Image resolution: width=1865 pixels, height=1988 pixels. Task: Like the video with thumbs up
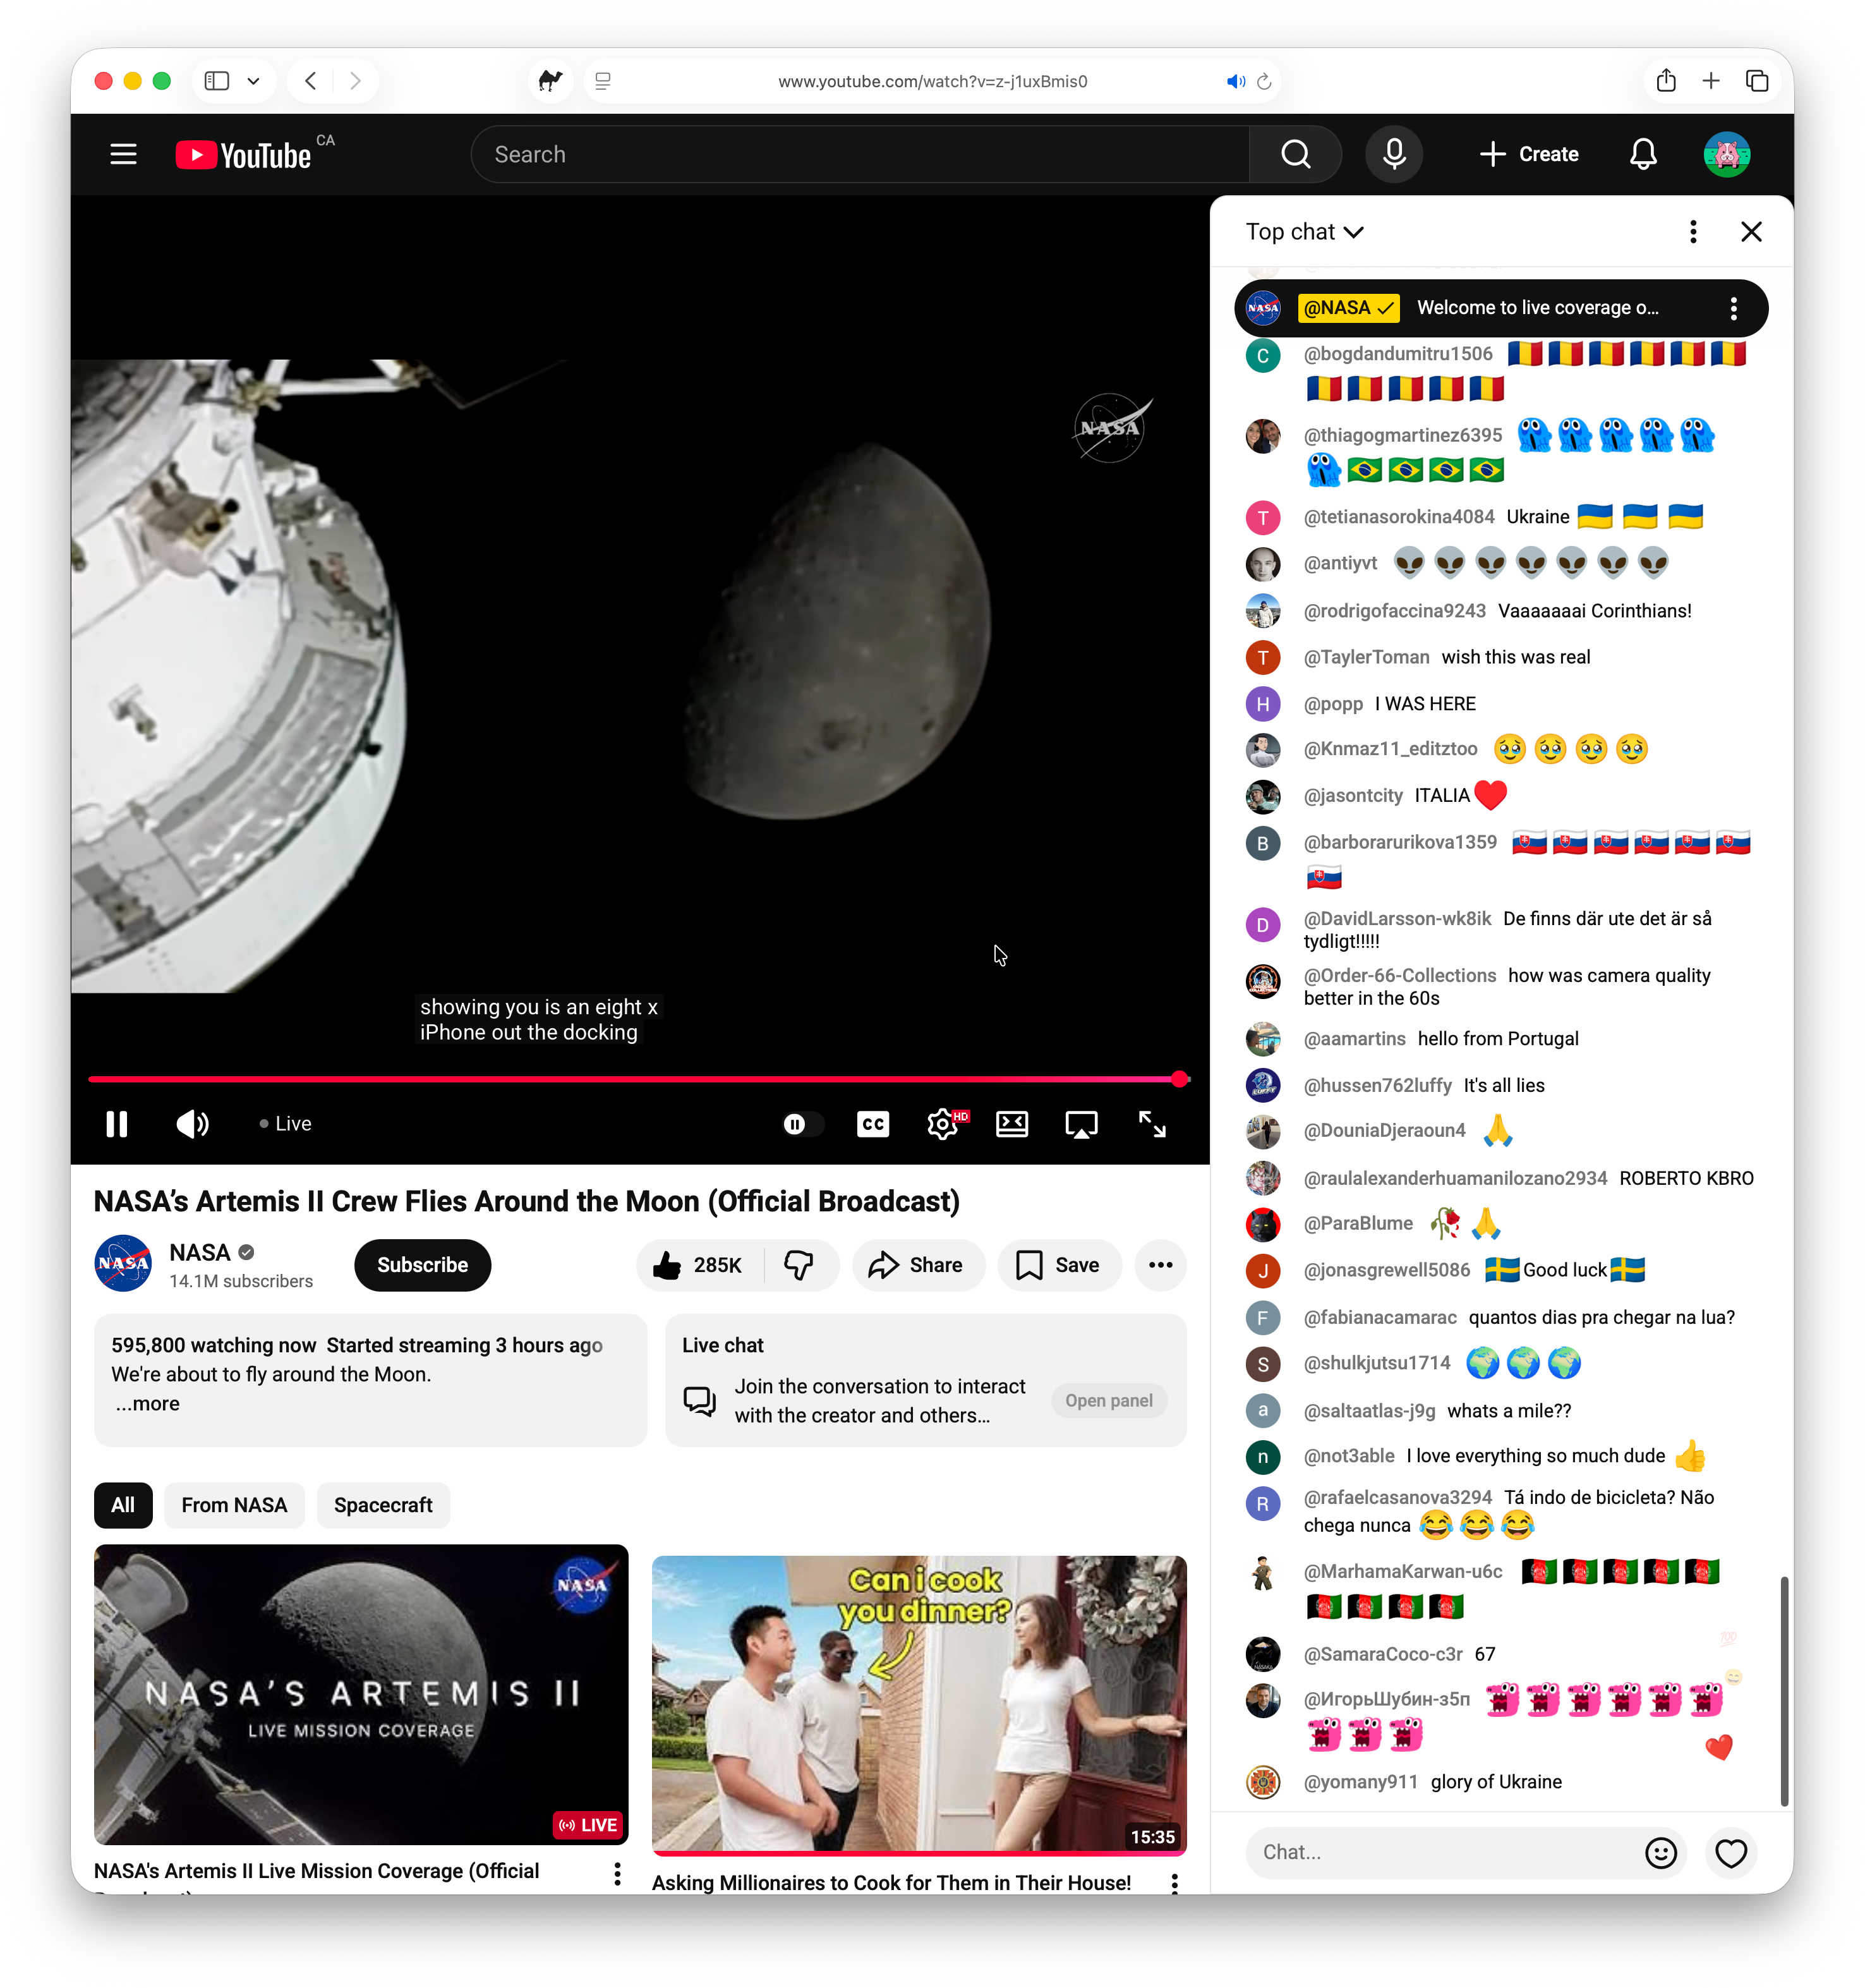pos(698,1265)
